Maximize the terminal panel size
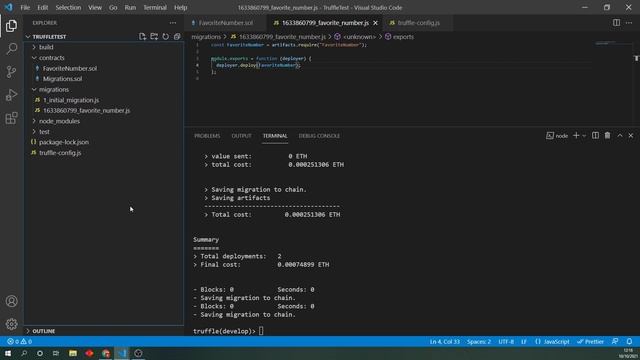 point(620,136)
